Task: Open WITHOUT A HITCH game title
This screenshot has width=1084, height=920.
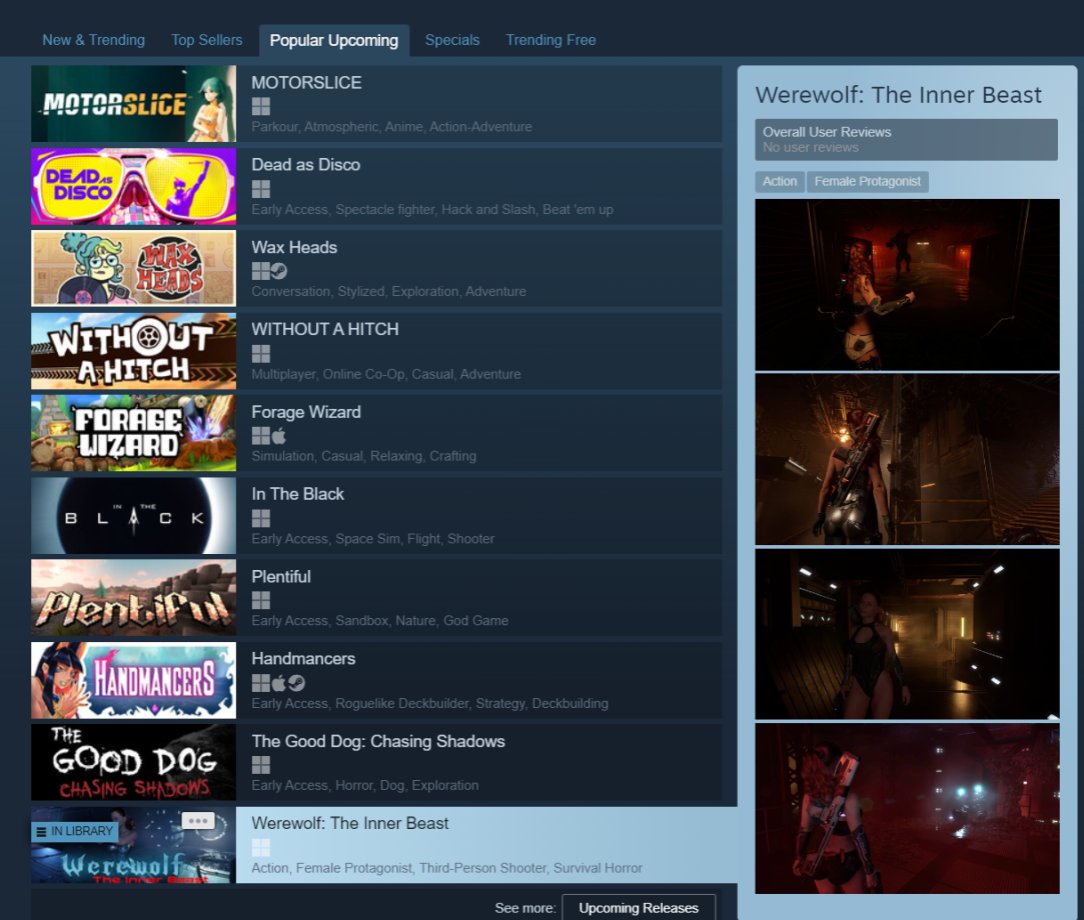Action: (325, 329)
